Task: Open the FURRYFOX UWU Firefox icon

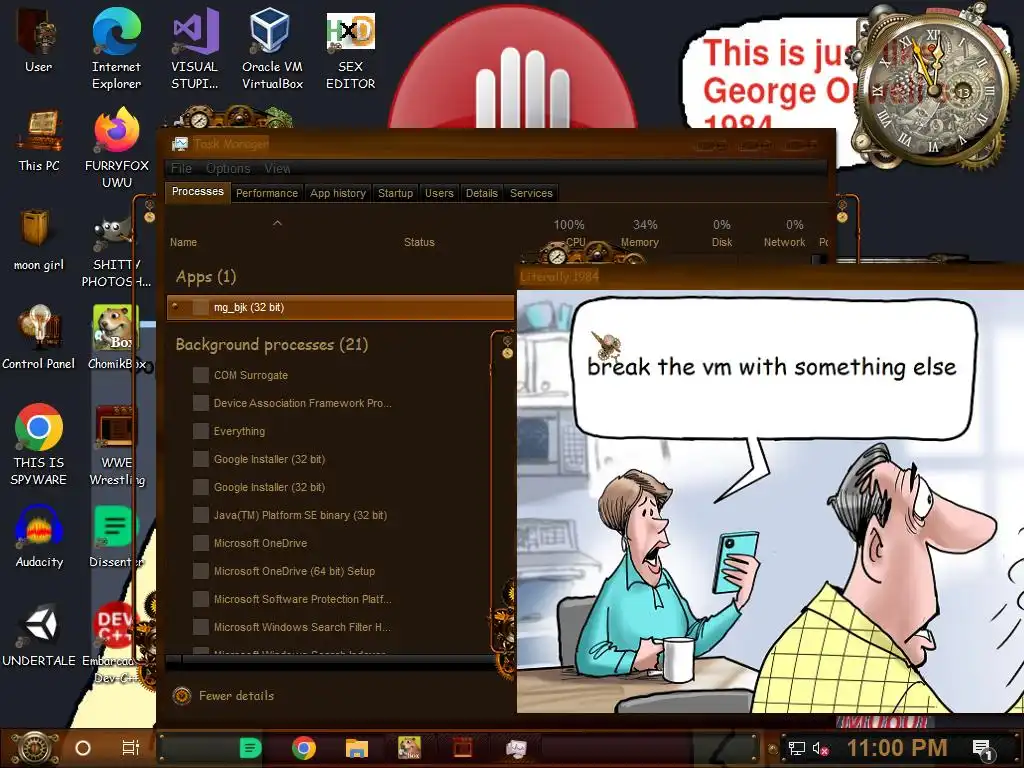Action: coord(116,148)
